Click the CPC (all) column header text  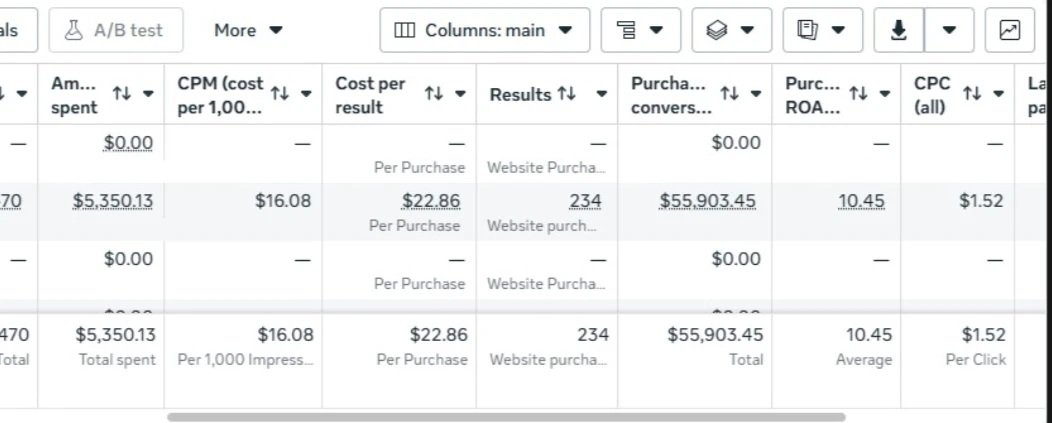click(933, 95)
